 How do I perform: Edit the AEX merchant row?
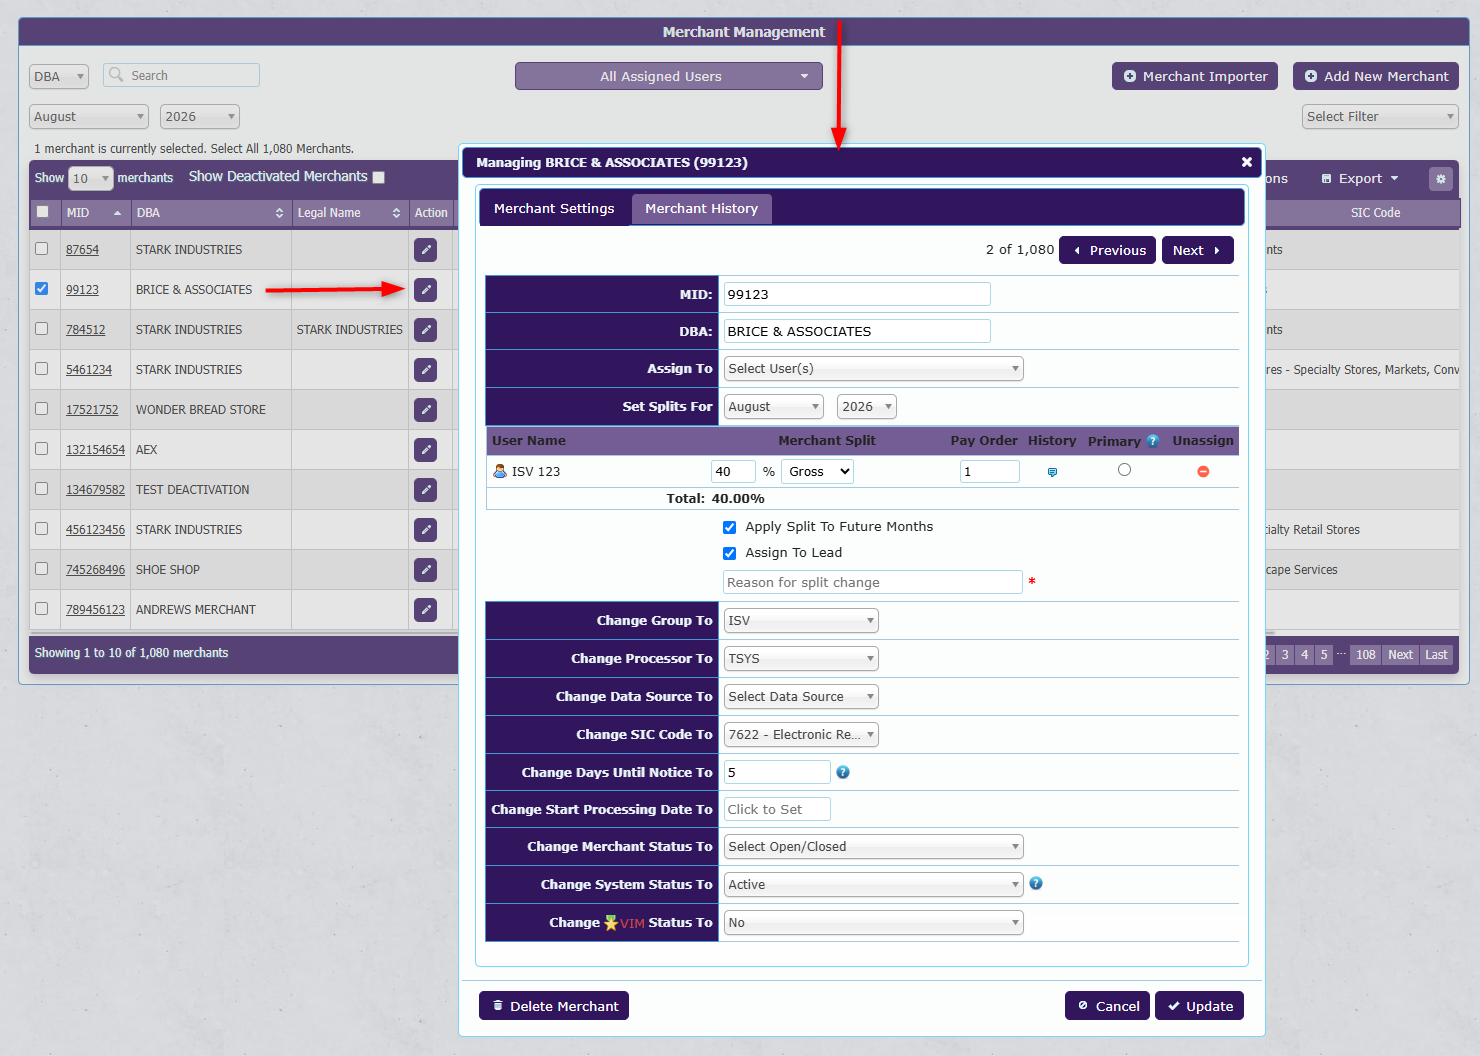[x=426, y=450]
